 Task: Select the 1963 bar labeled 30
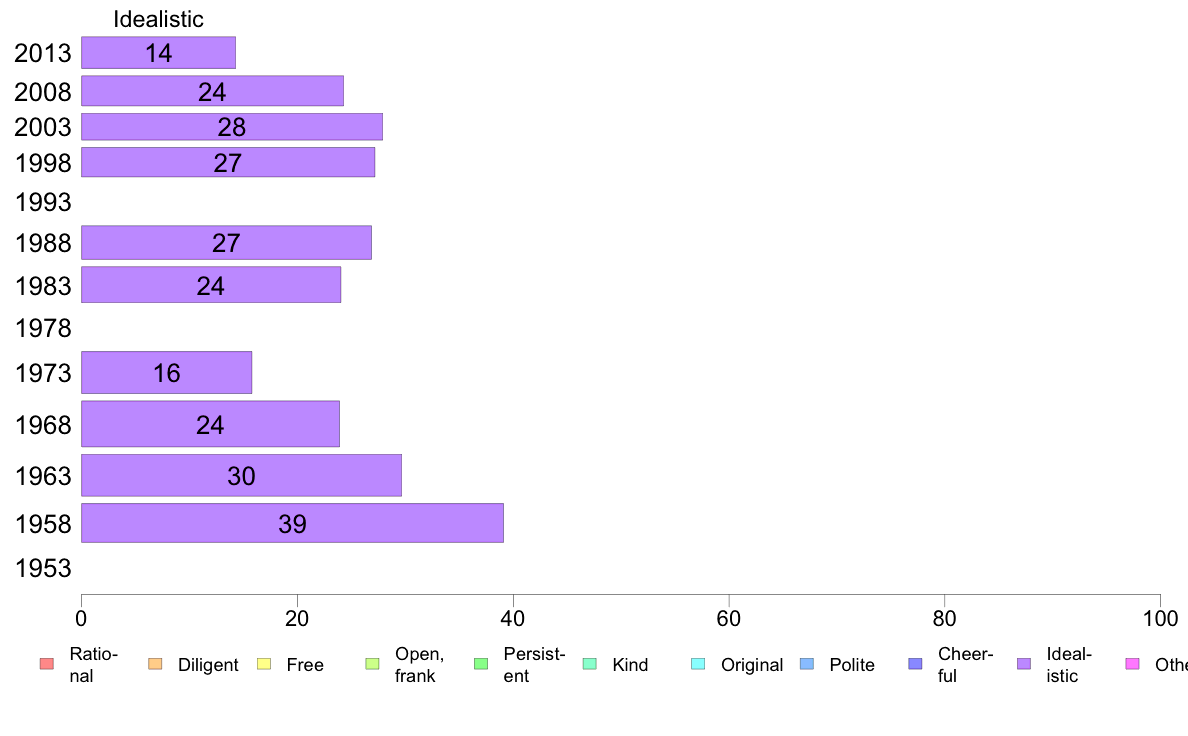tap(241, 475)
